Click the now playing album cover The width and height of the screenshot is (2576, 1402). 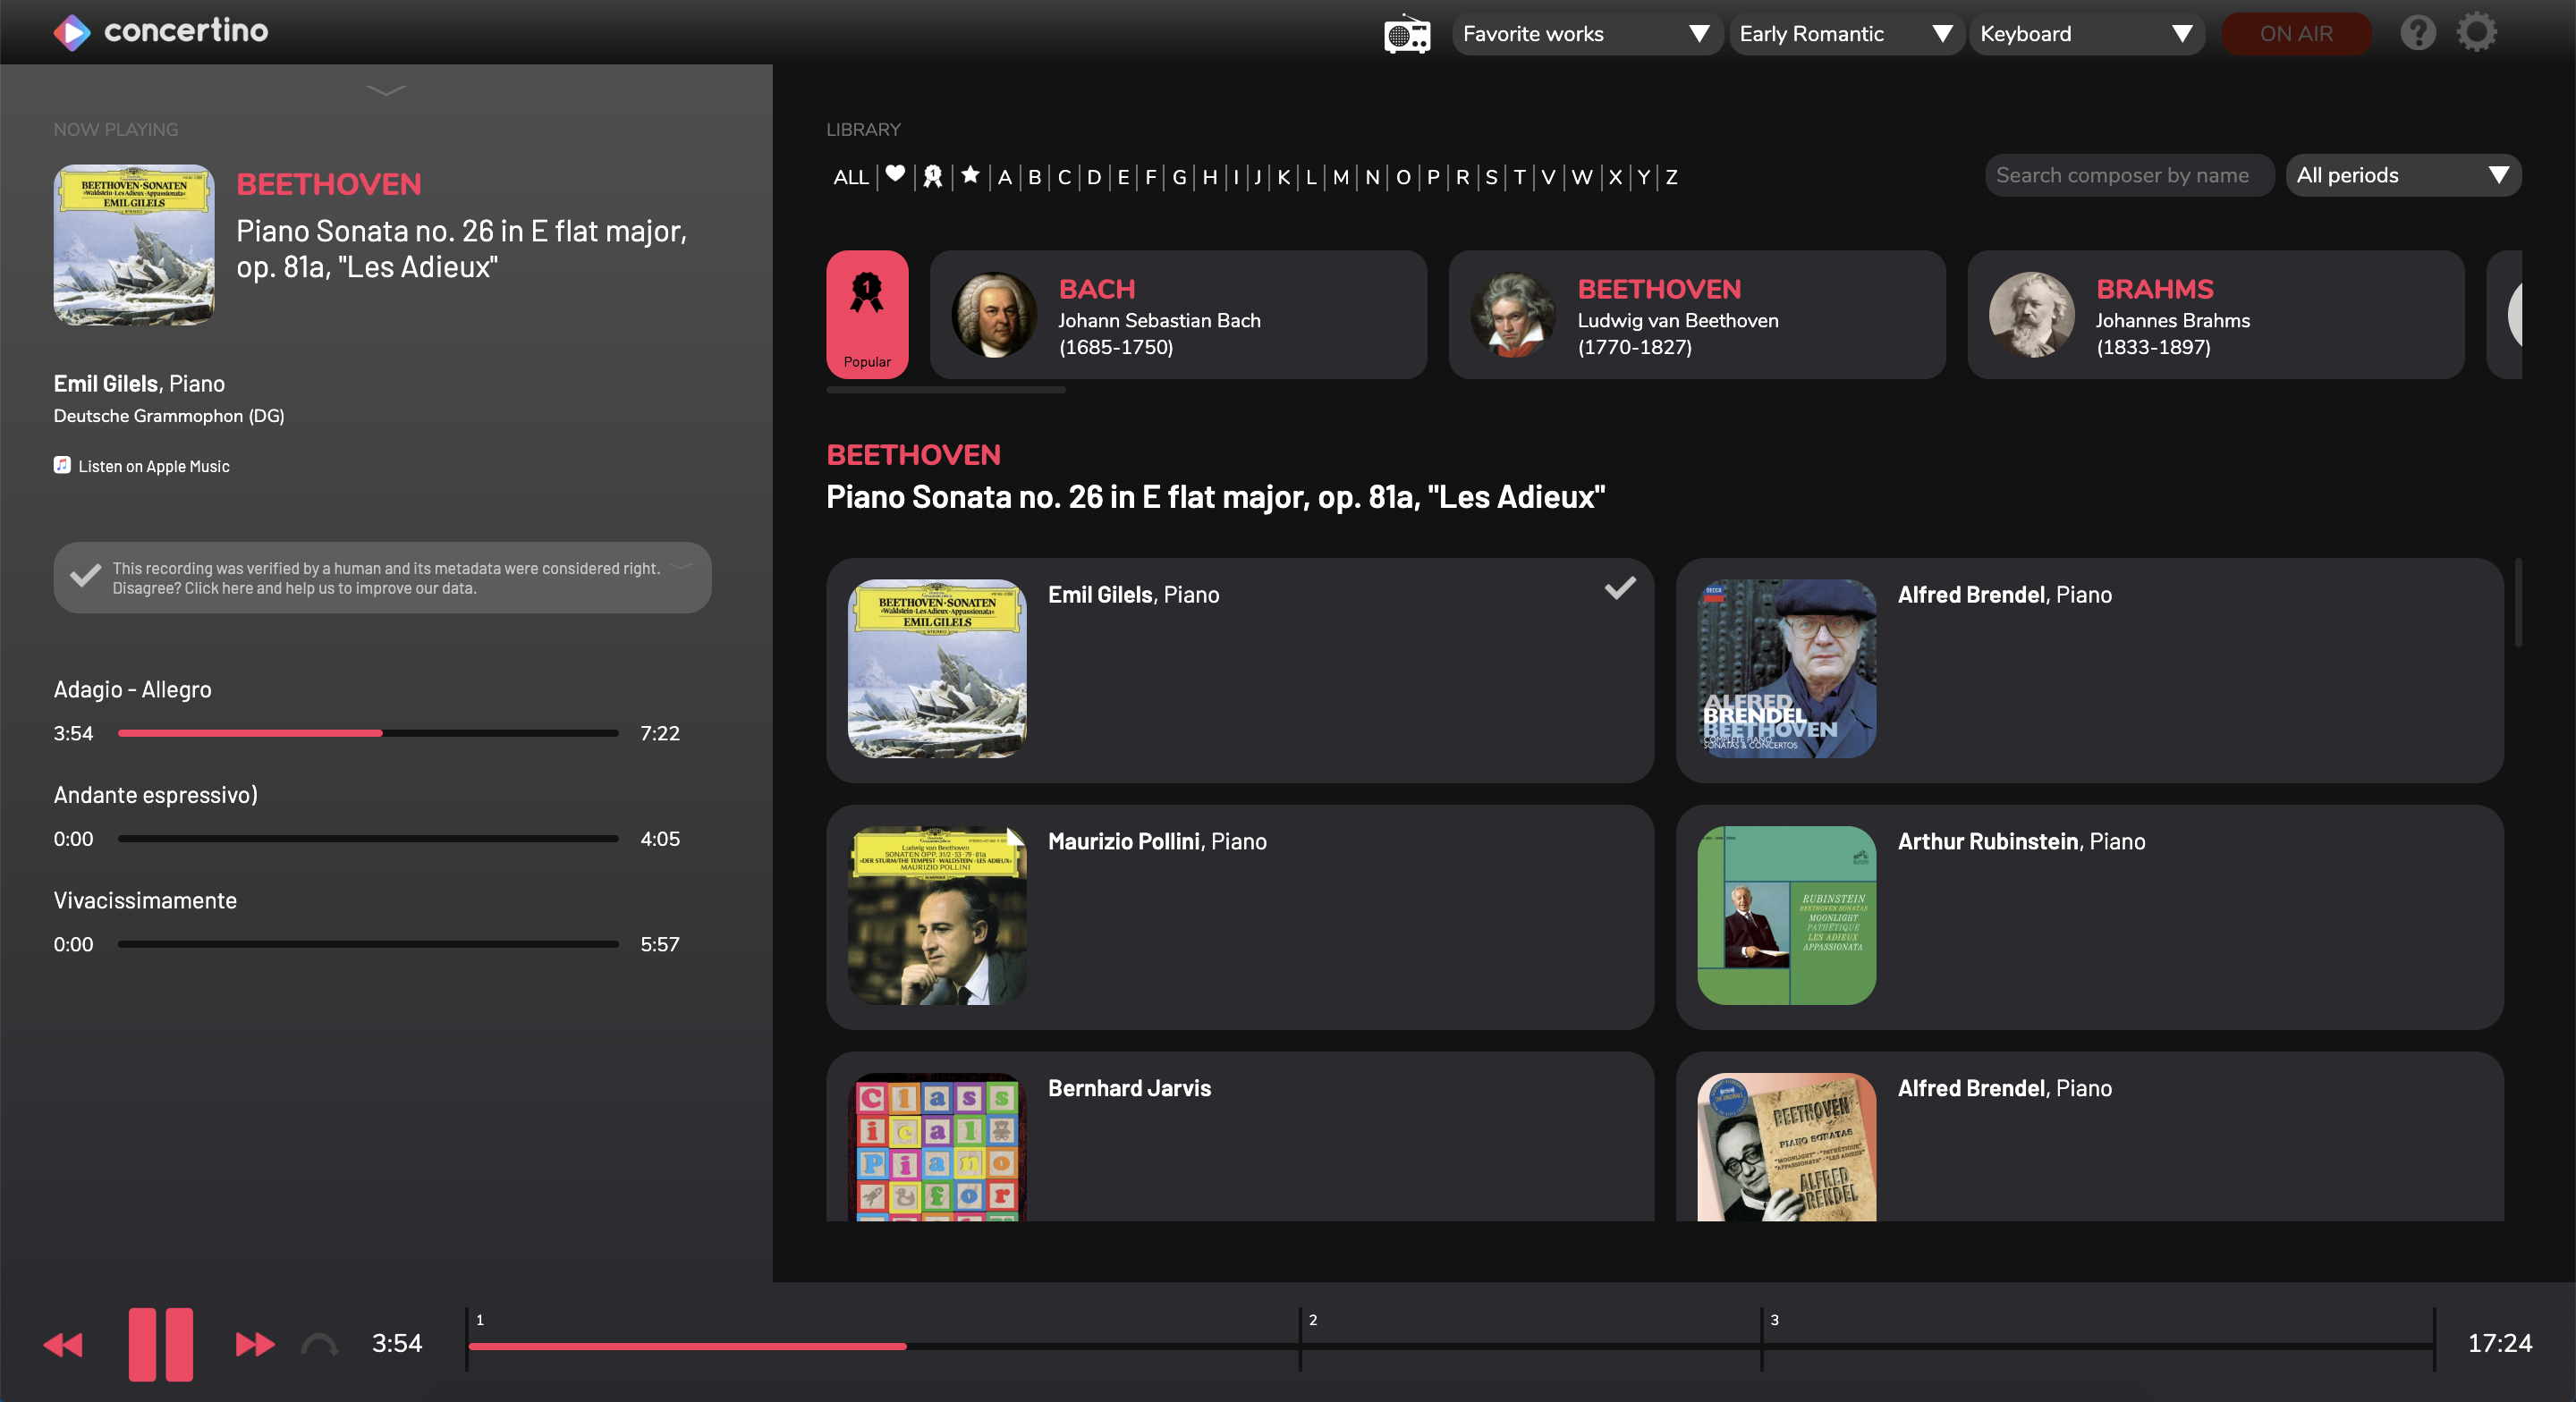(134, 245)
